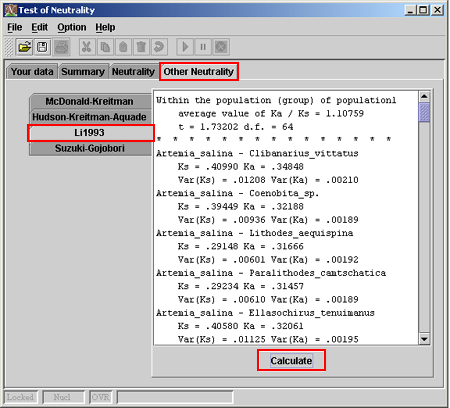Switch to the Neutrality tab
The width and height of the screenshot is (450, 408).
pyautogui.click(x=133, y=72)
